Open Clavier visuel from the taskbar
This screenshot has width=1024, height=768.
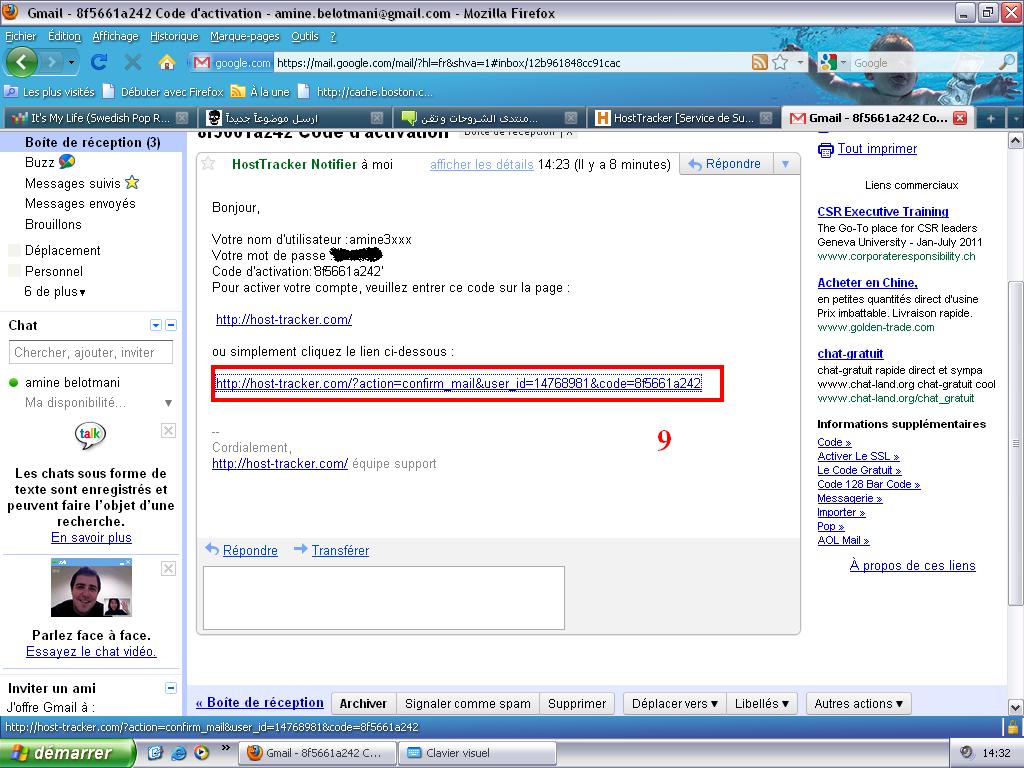pyautogui.click(x=478, y=753)
